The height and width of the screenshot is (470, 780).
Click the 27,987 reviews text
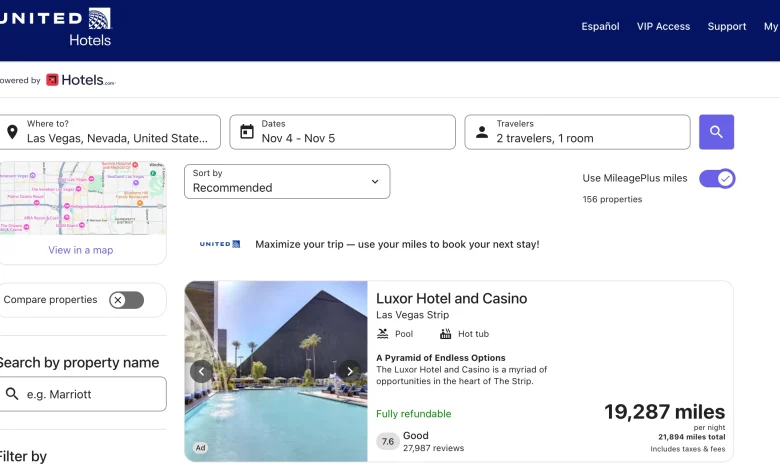[x=433, y=448]
